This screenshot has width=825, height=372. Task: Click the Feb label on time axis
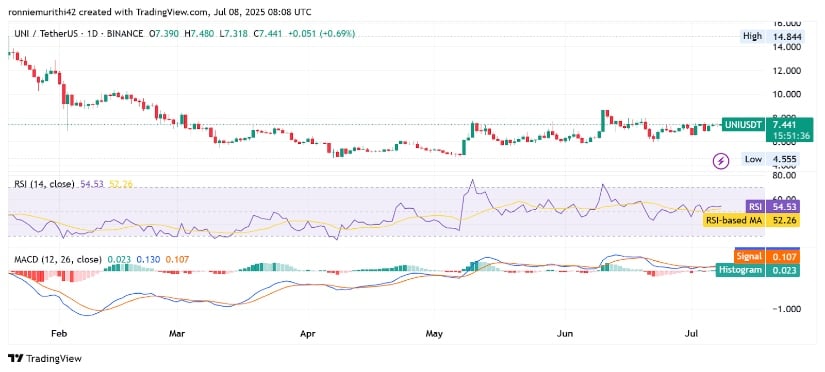tap(60, 334)
